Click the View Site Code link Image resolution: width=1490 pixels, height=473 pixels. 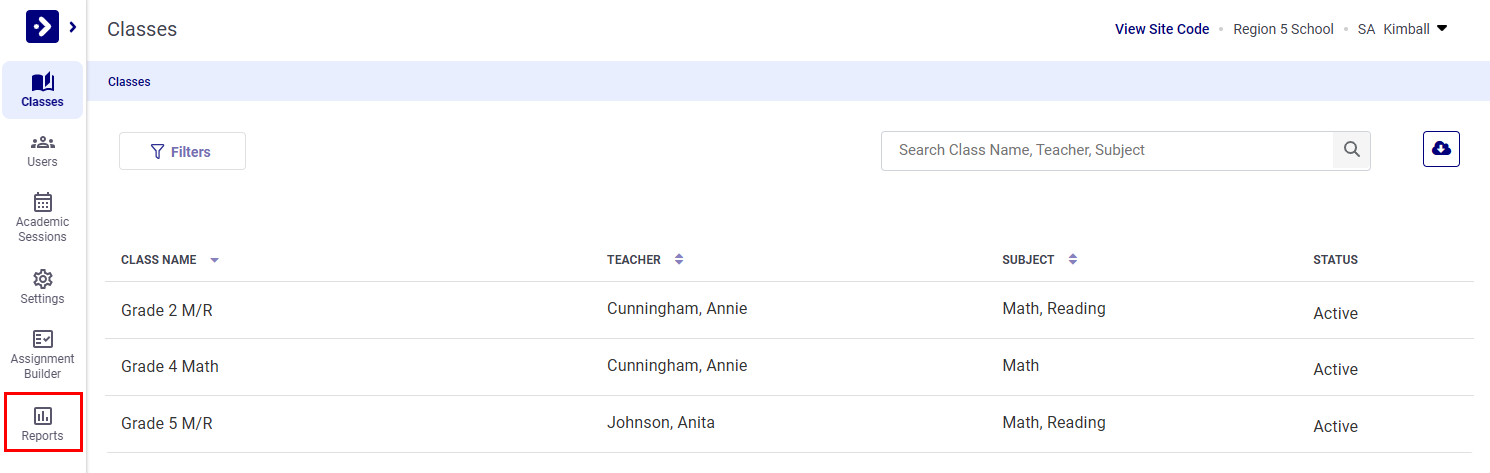[x=1162, y=29]
